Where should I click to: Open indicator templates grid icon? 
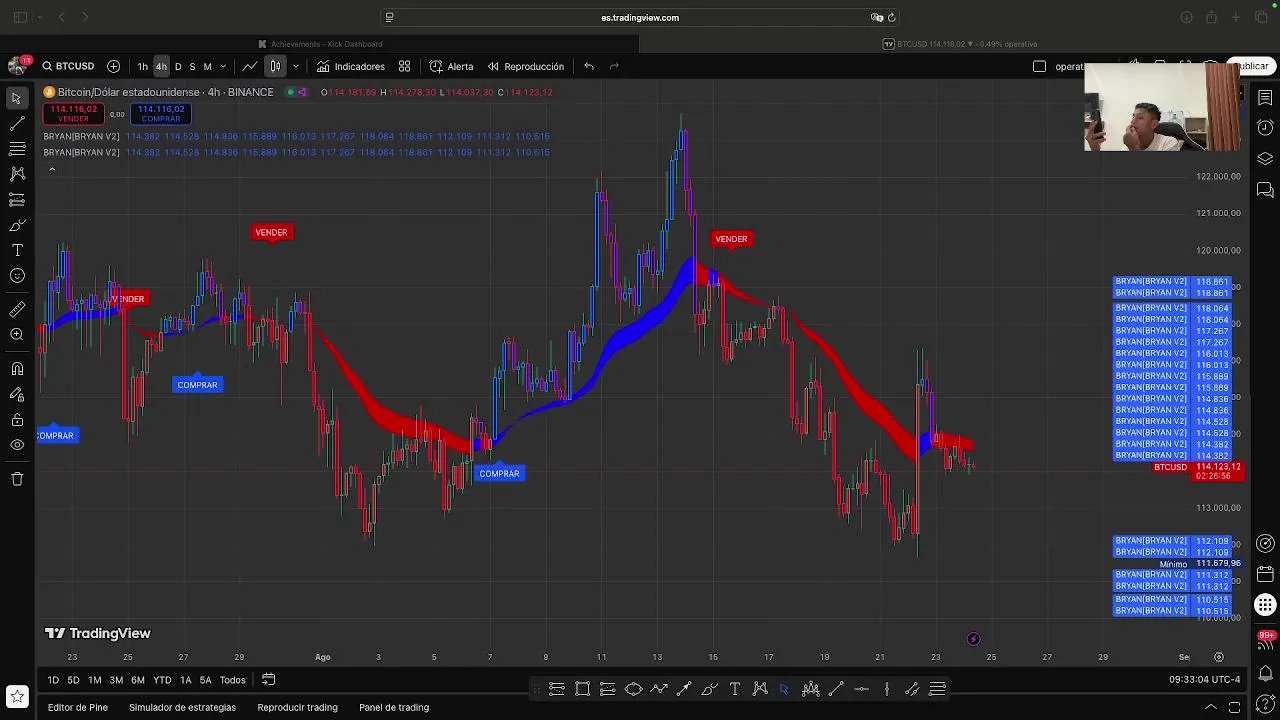(404, 66)
